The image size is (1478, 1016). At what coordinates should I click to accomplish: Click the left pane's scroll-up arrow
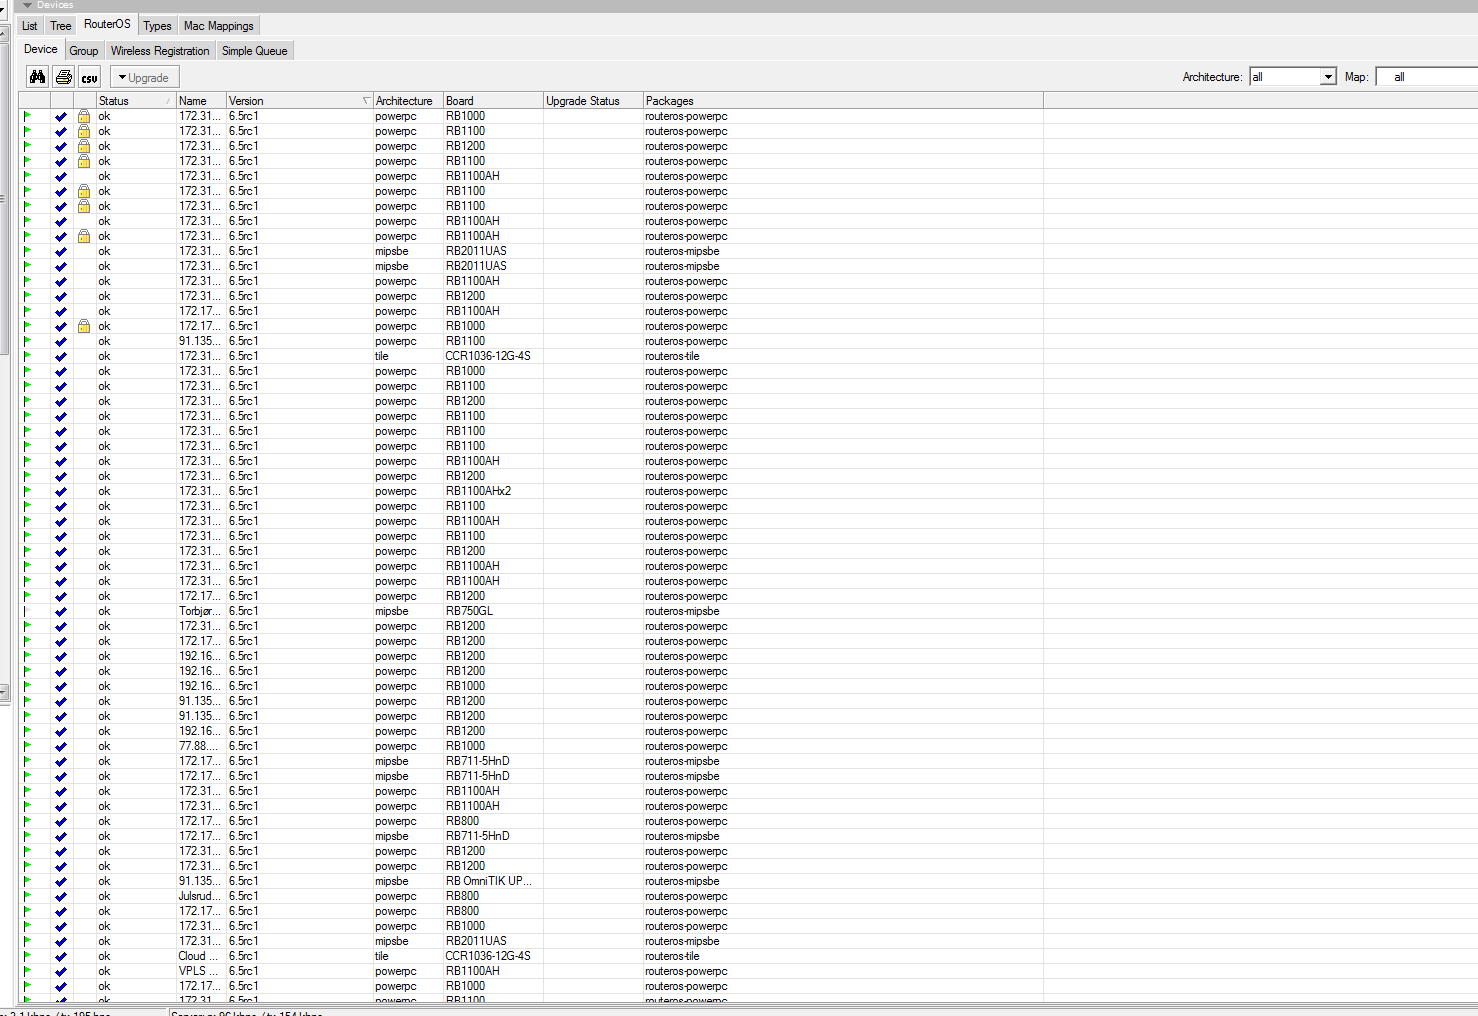(4, 35)
